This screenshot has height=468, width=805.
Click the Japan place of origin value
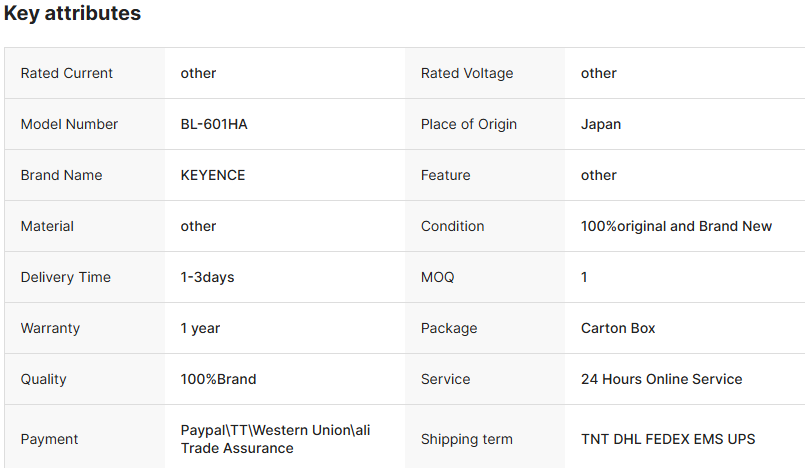pyautogui.click(x=601, y=124)
